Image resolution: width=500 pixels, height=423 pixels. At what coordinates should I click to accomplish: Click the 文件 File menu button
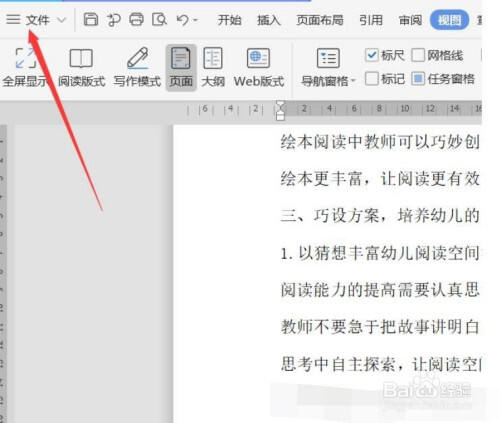[37, 20]
